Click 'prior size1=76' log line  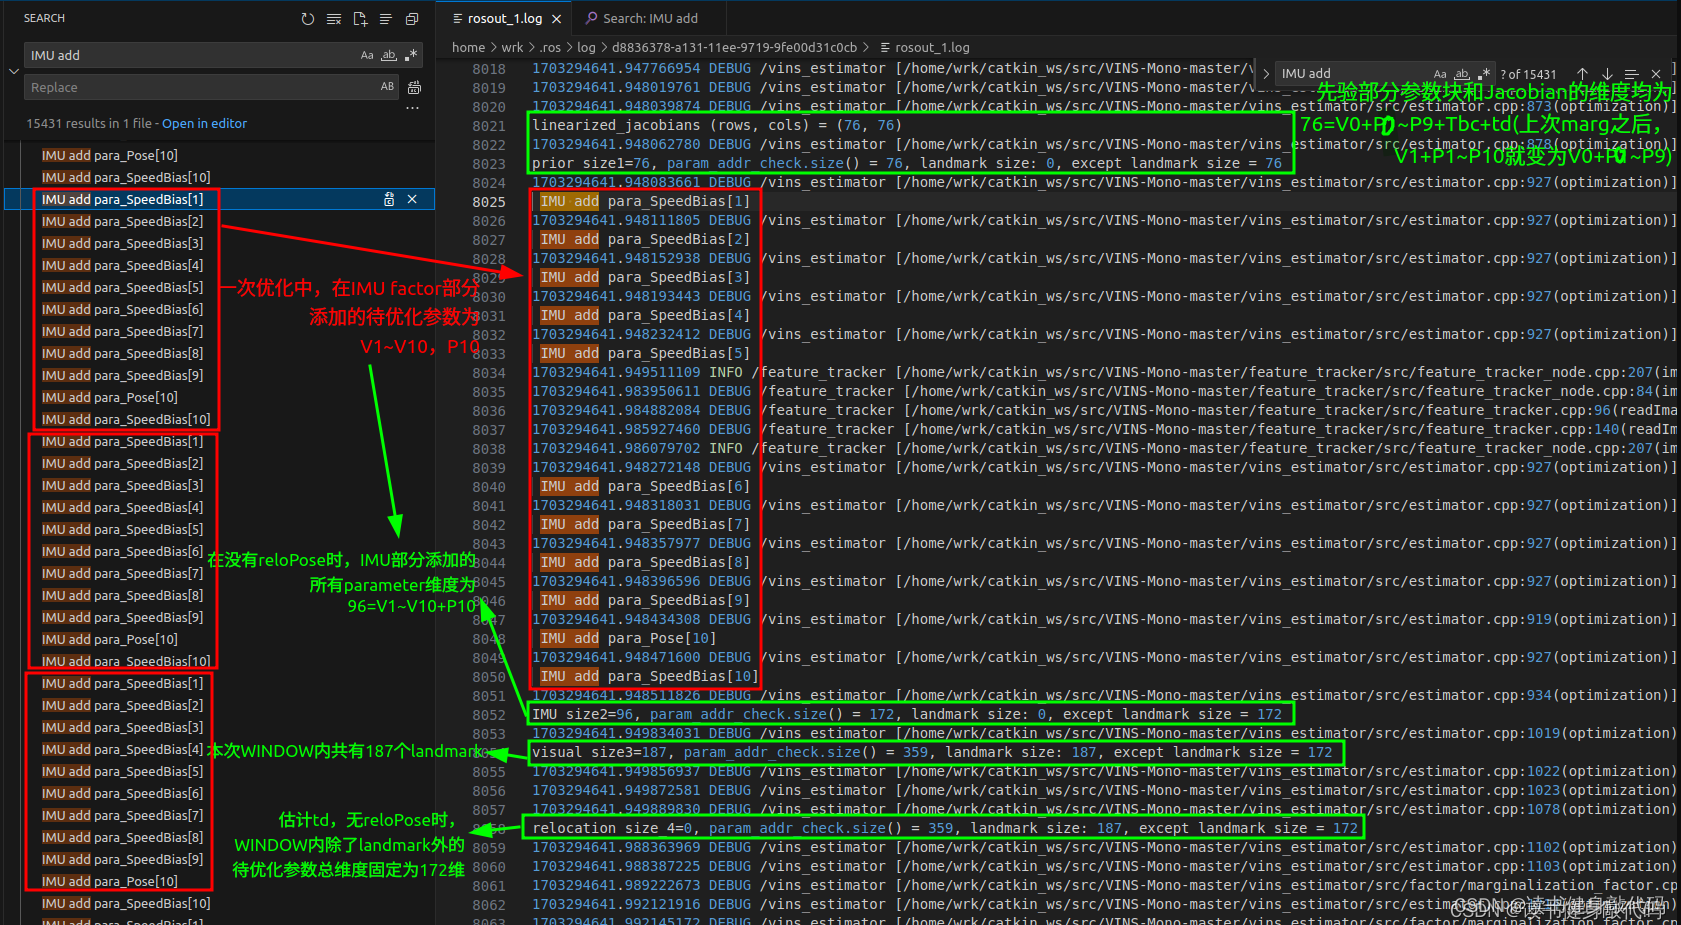[906, 164]
